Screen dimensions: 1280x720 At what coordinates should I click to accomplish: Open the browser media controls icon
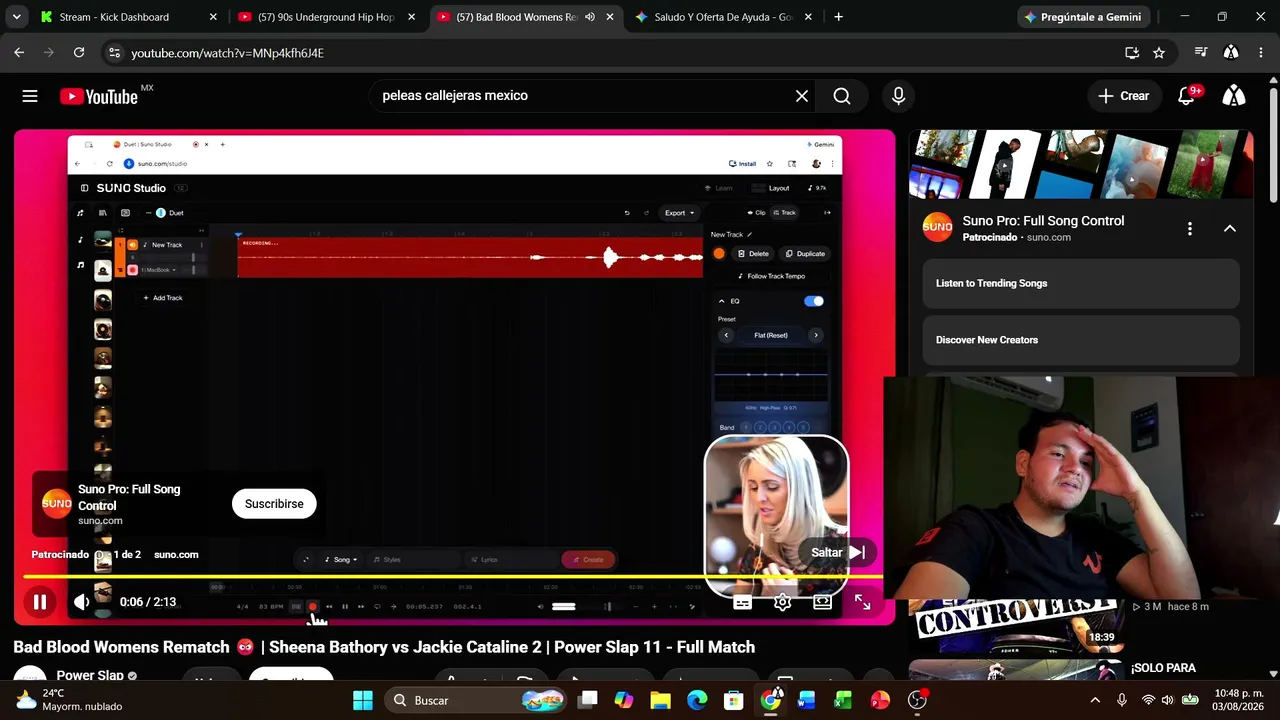tap(1201, 53)
